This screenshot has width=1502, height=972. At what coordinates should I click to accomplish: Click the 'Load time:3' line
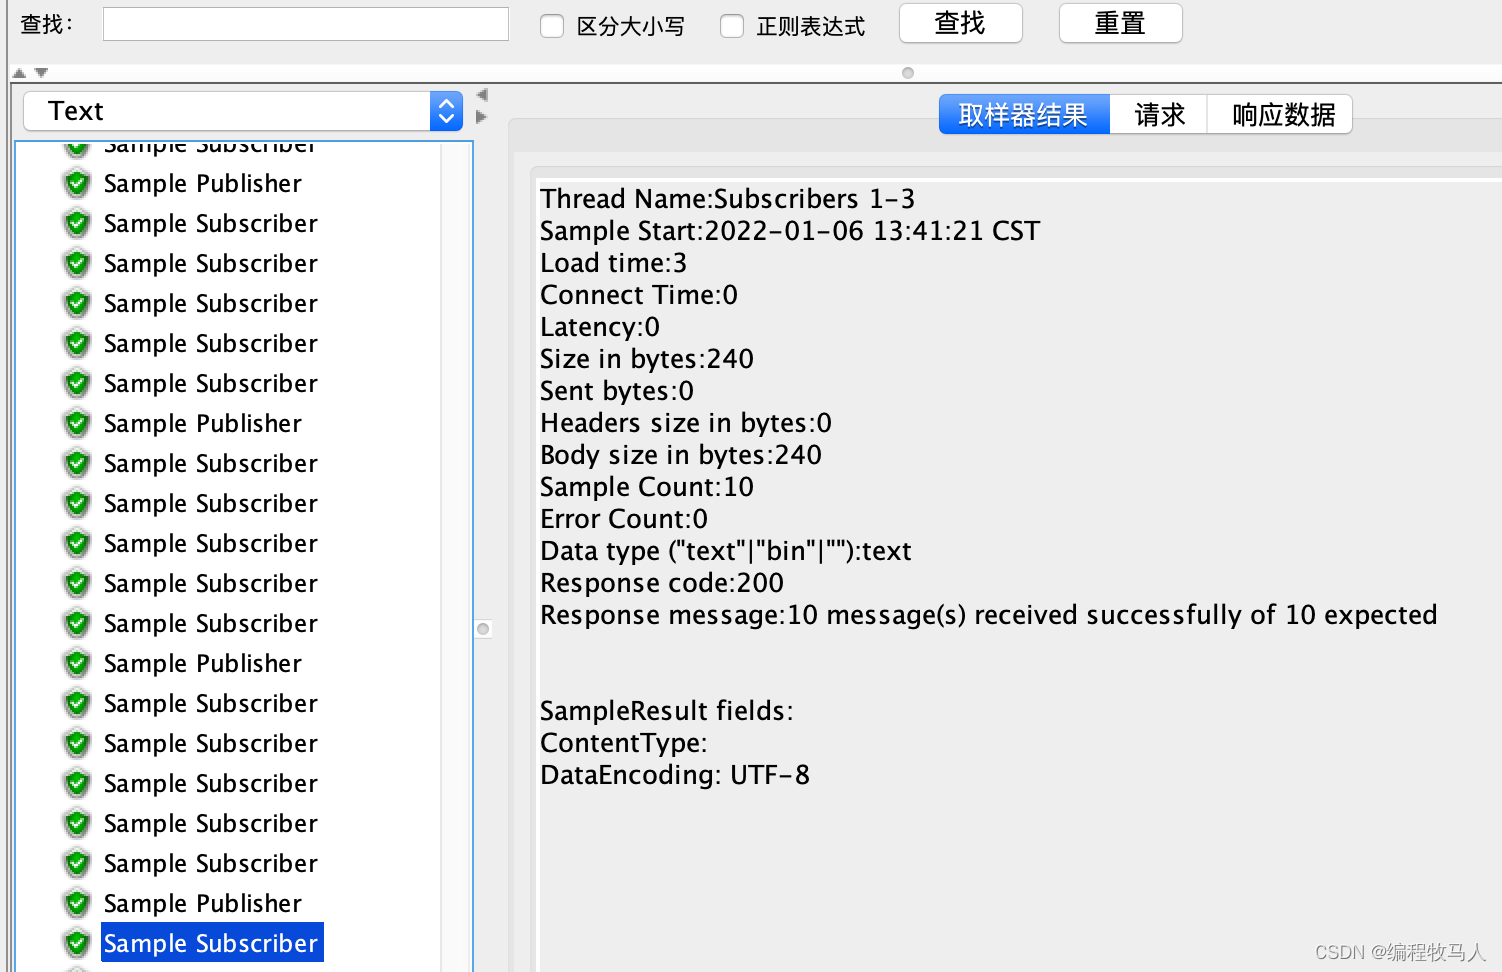[x=613, y=263]
